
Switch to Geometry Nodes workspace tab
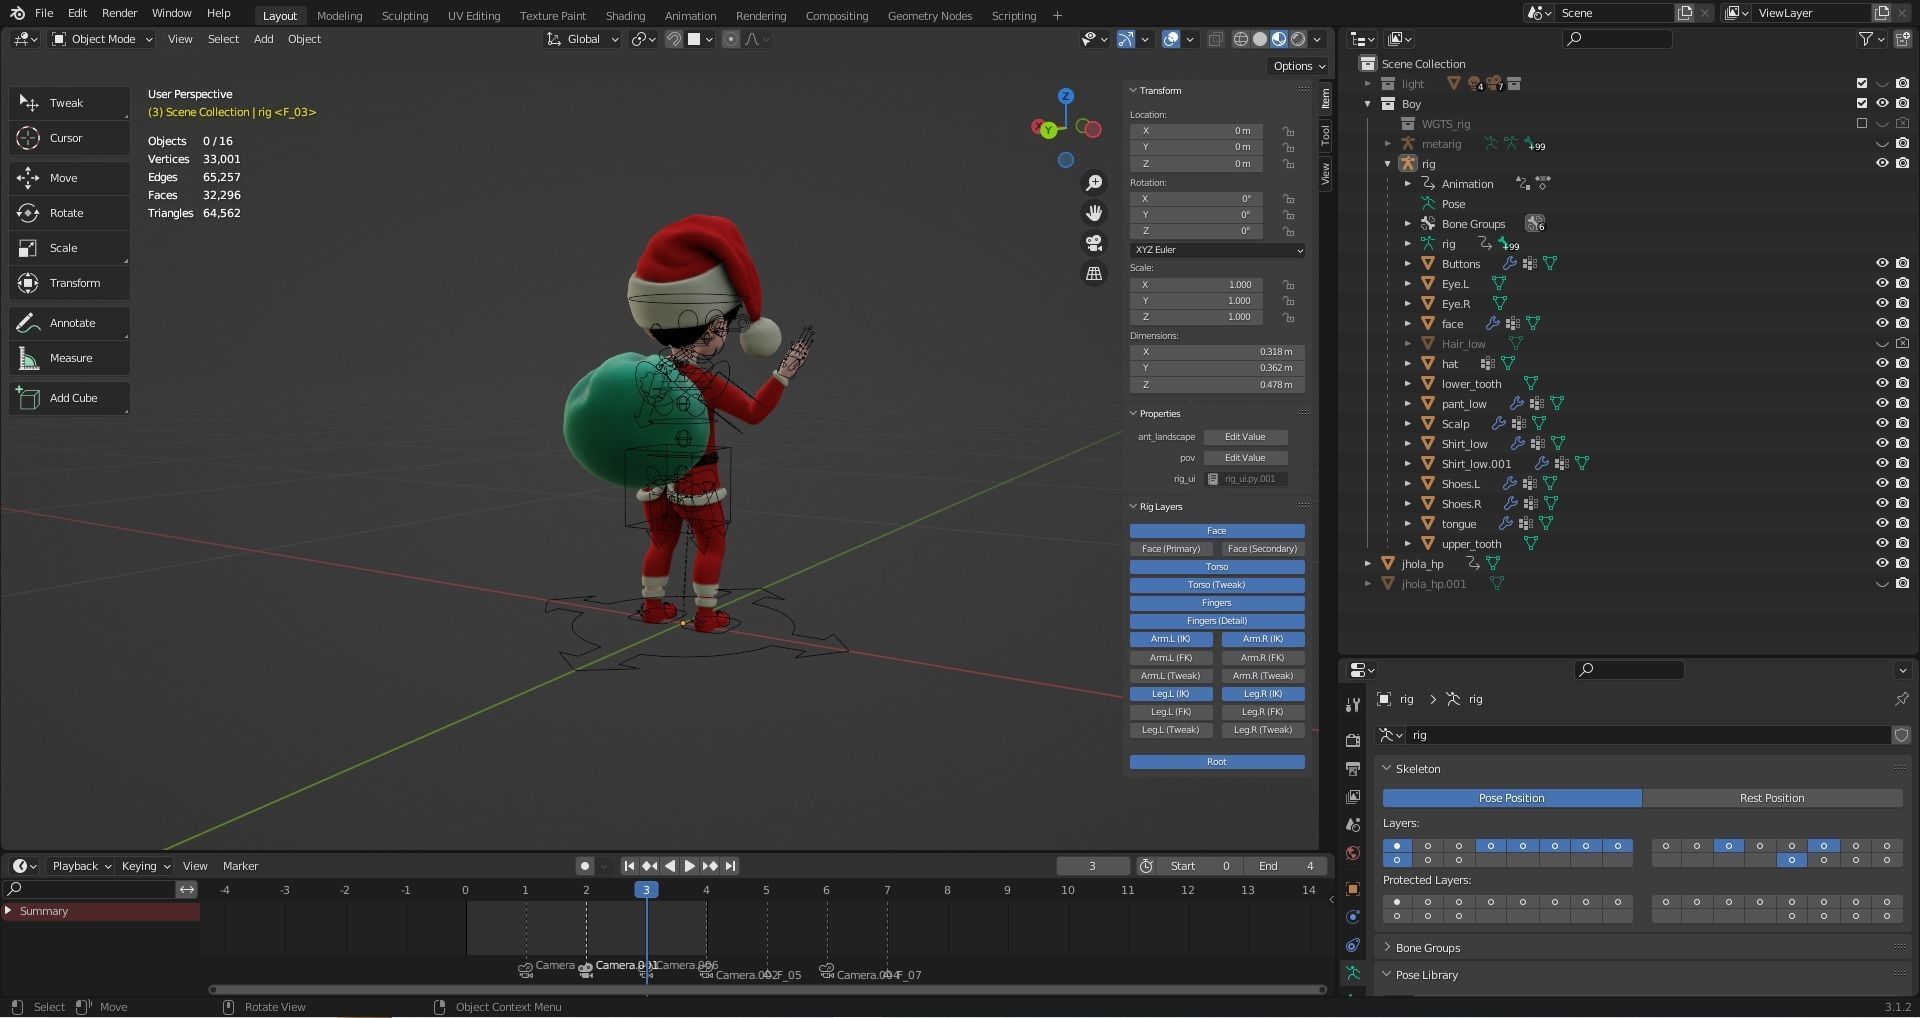click(x=929, y=16)
